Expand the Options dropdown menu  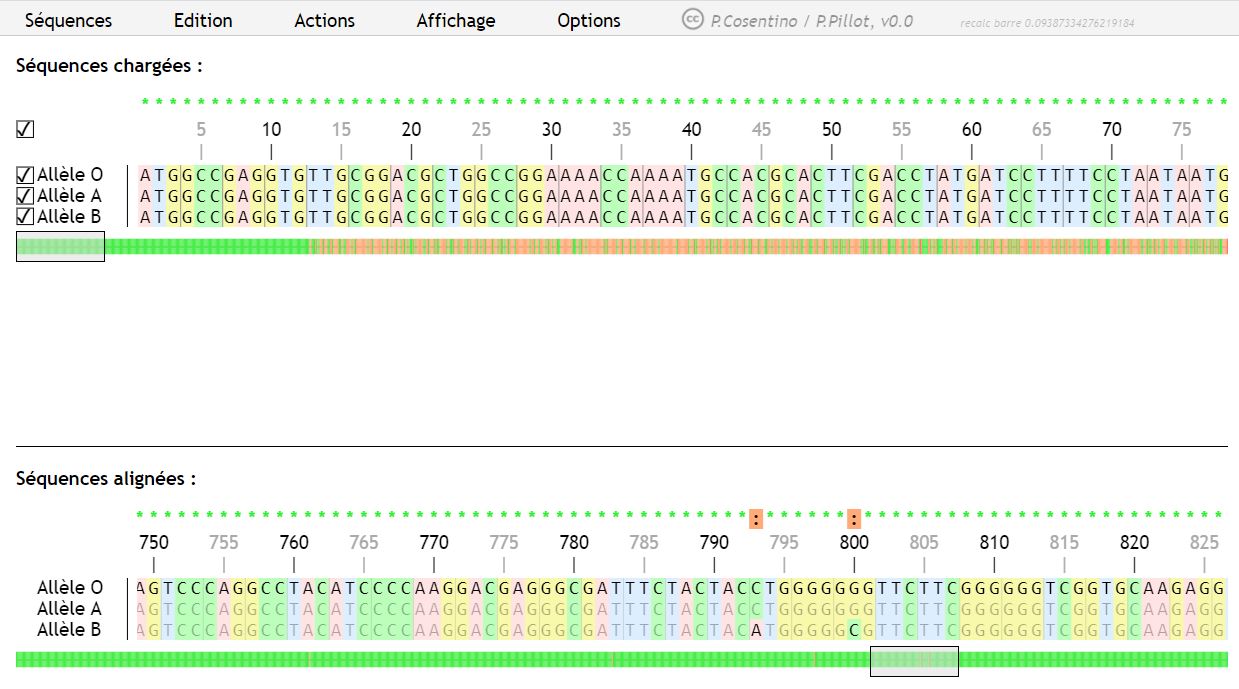click(589, 20)
